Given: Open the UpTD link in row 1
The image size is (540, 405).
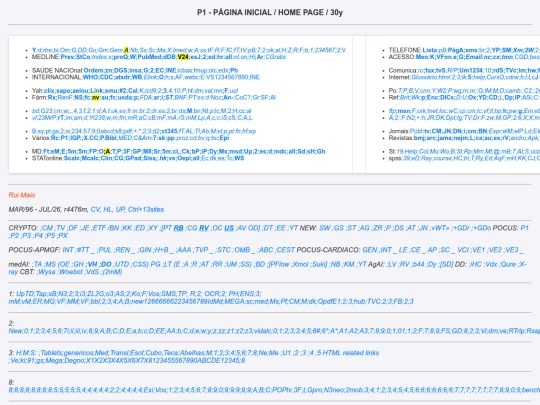Looking at the screenshot, I should [x=25, y=294].
